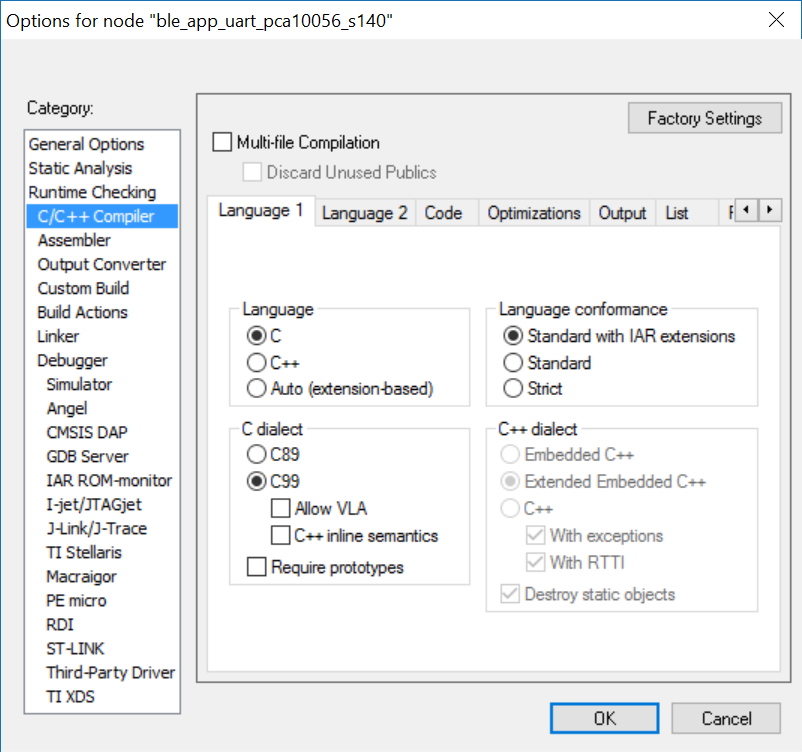
Task: Open the Optimizations tab
Action: click(x=533, y=213)
